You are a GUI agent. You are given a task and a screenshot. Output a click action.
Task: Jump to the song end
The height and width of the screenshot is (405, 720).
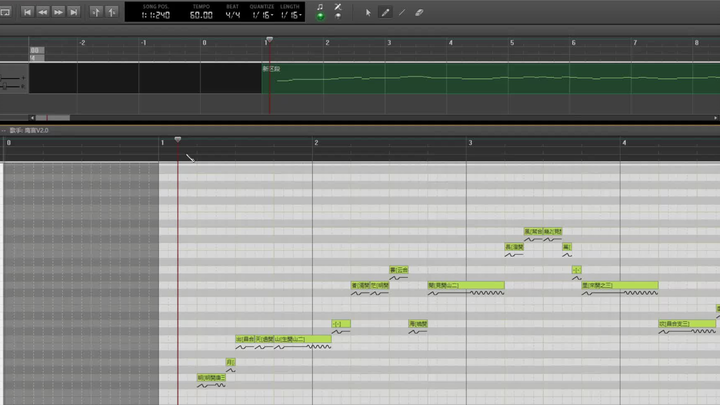73,12
